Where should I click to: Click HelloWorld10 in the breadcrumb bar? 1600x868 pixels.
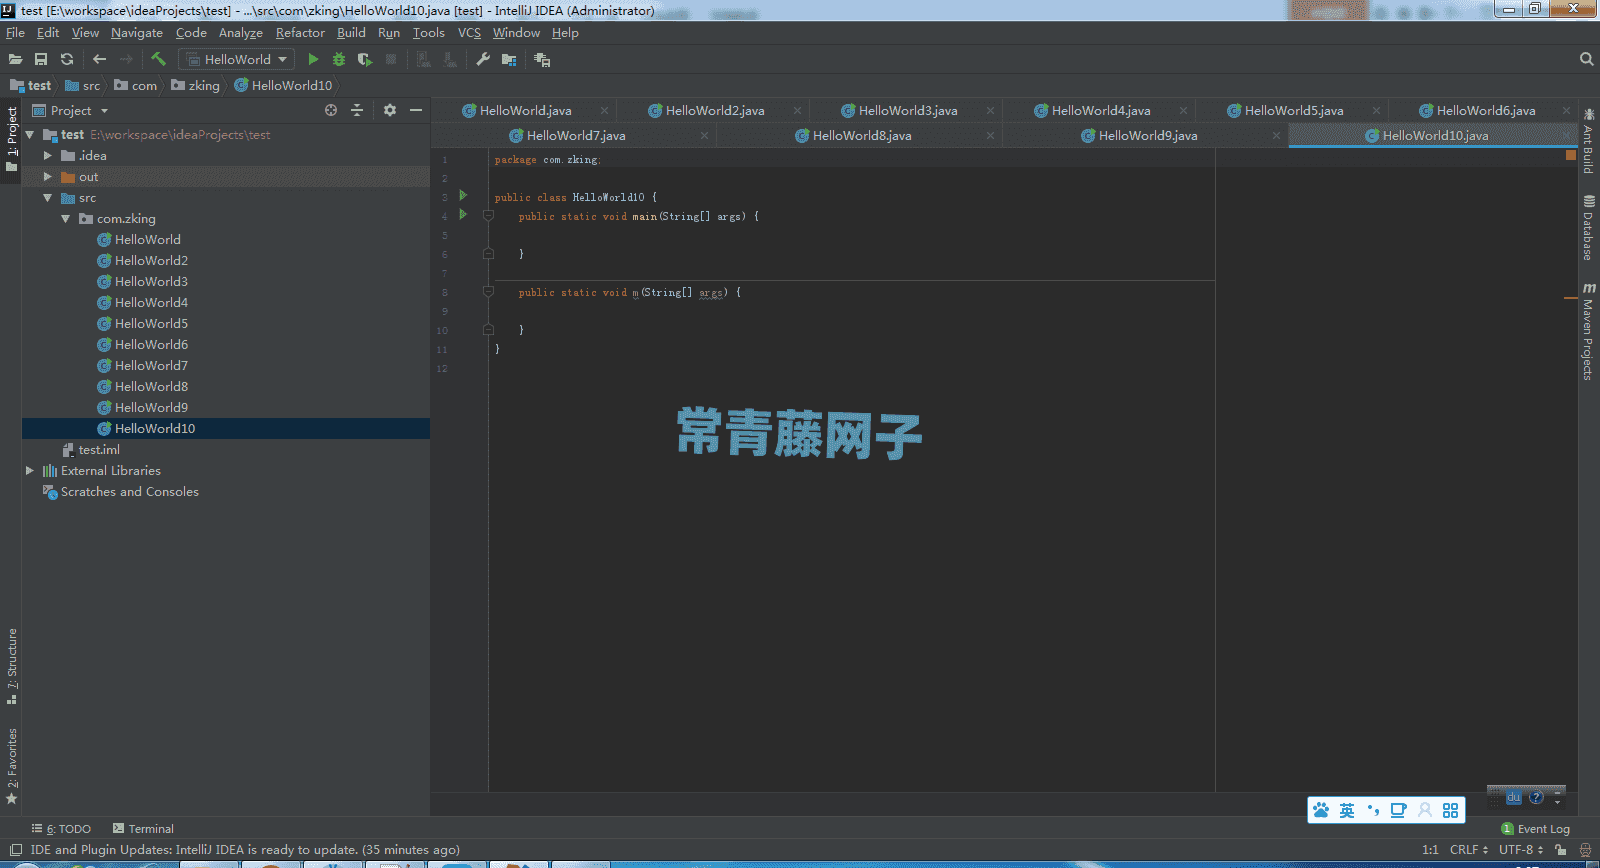coord(283,86)
